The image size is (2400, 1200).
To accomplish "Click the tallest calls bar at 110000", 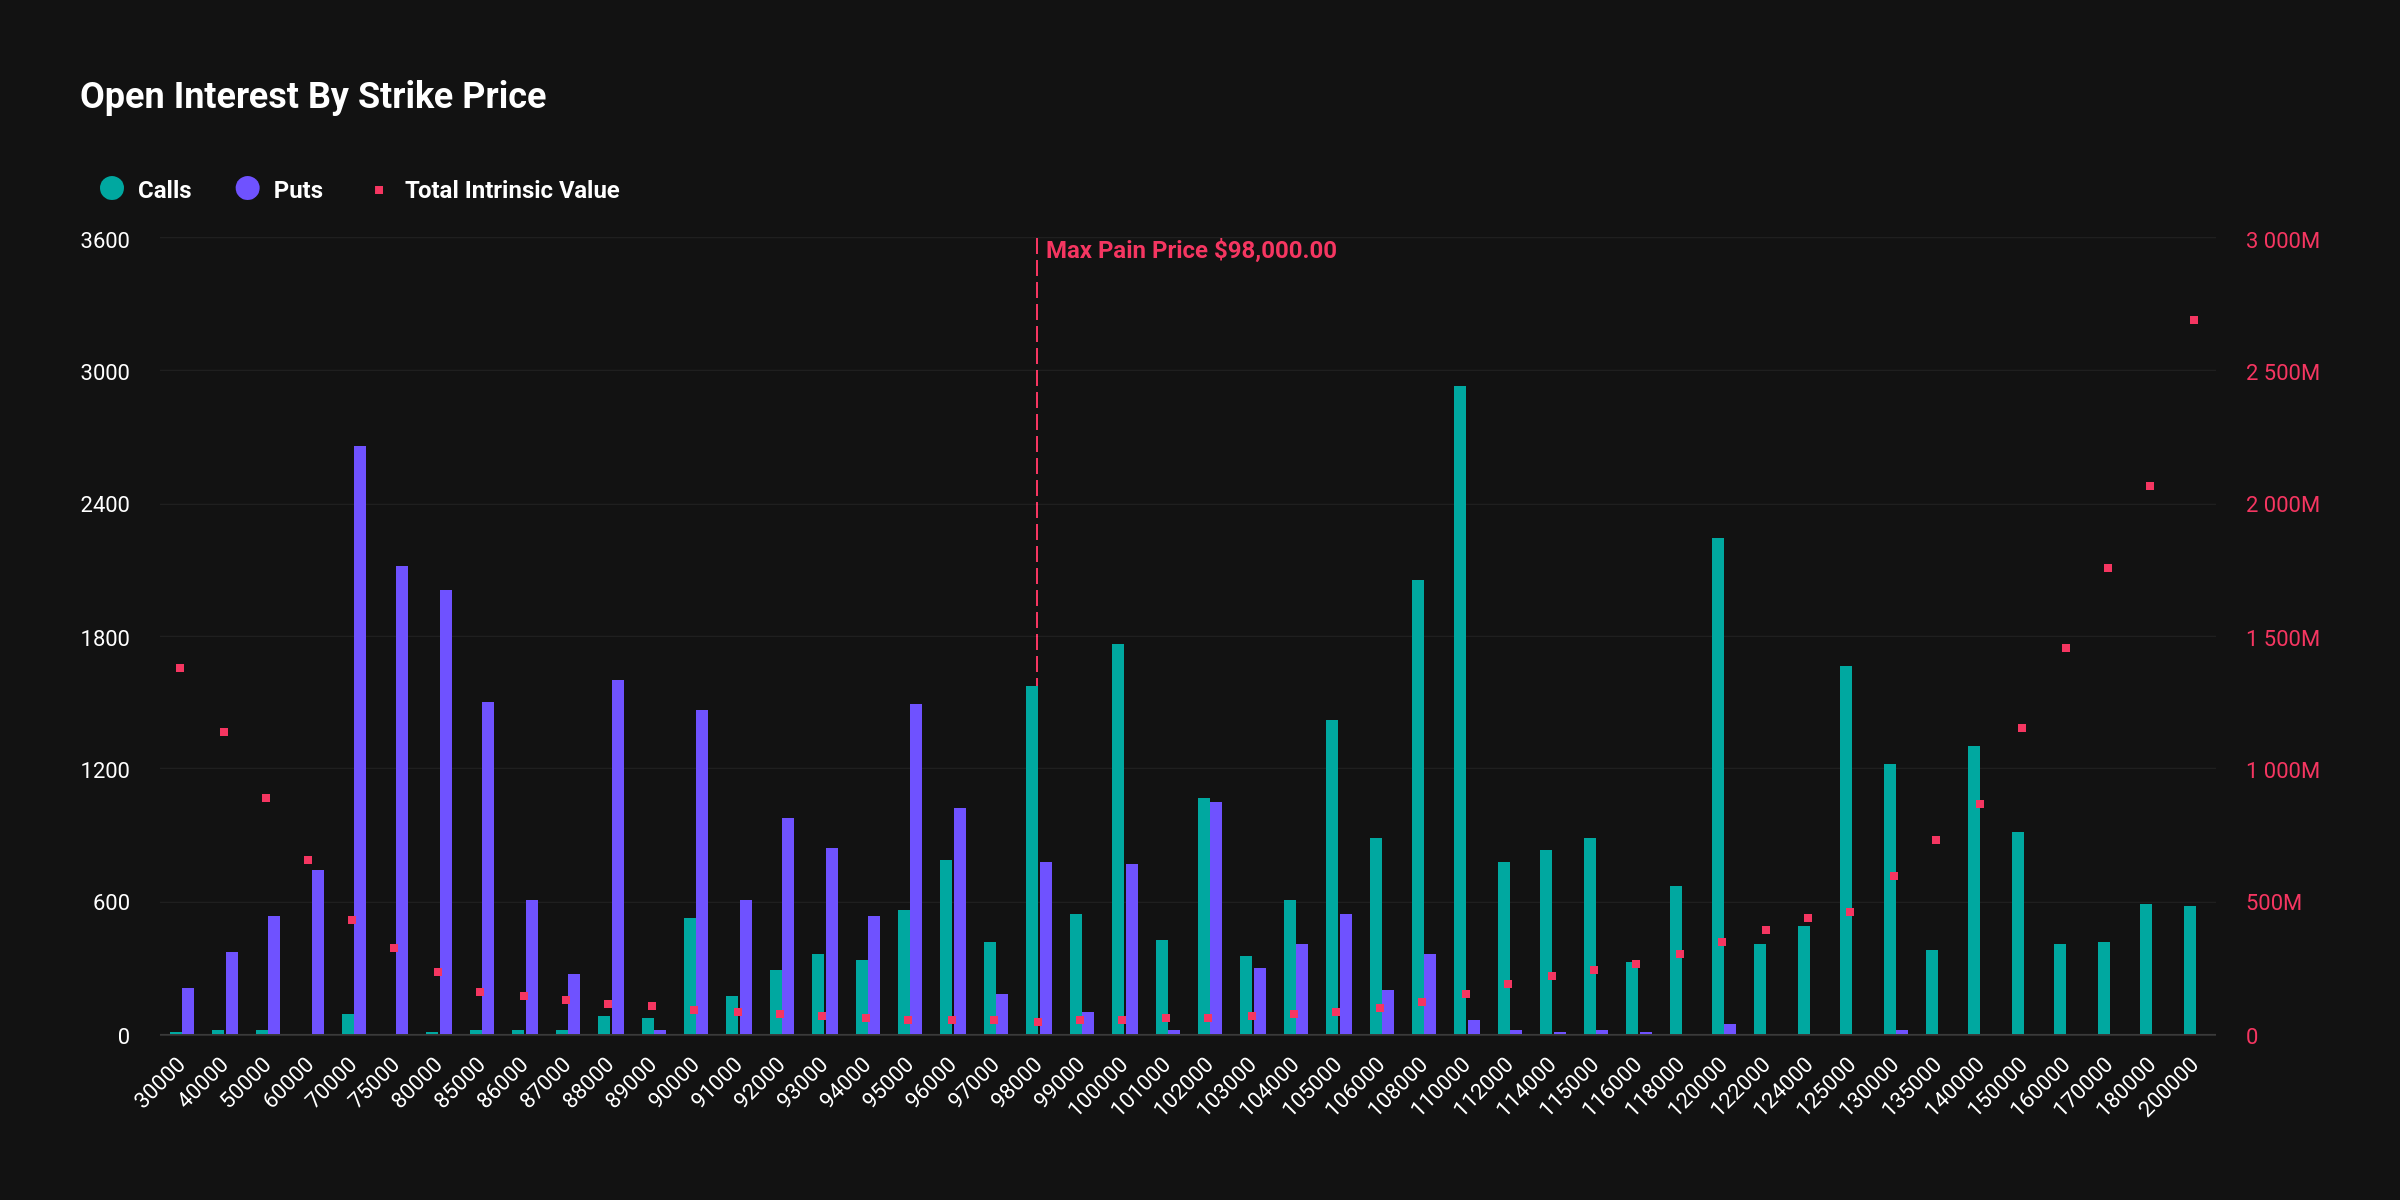I will pos(1460,710).
